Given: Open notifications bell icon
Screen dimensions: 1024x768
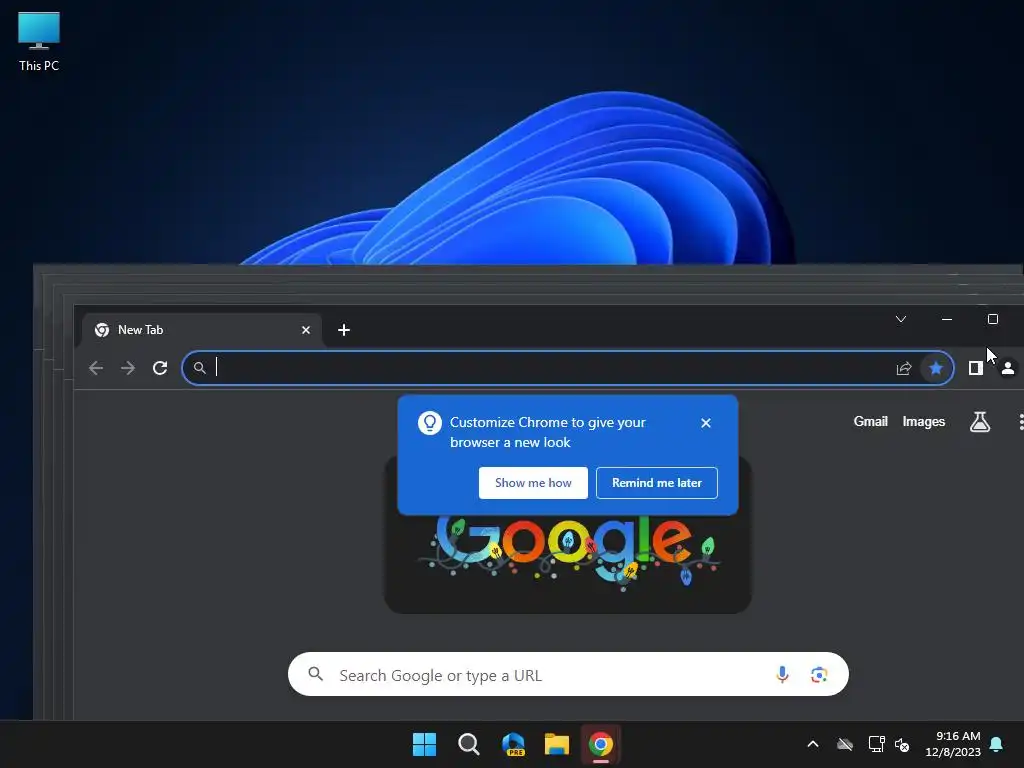Looking at the screenshot, I should pyautogui.click(x=997, y=744).
